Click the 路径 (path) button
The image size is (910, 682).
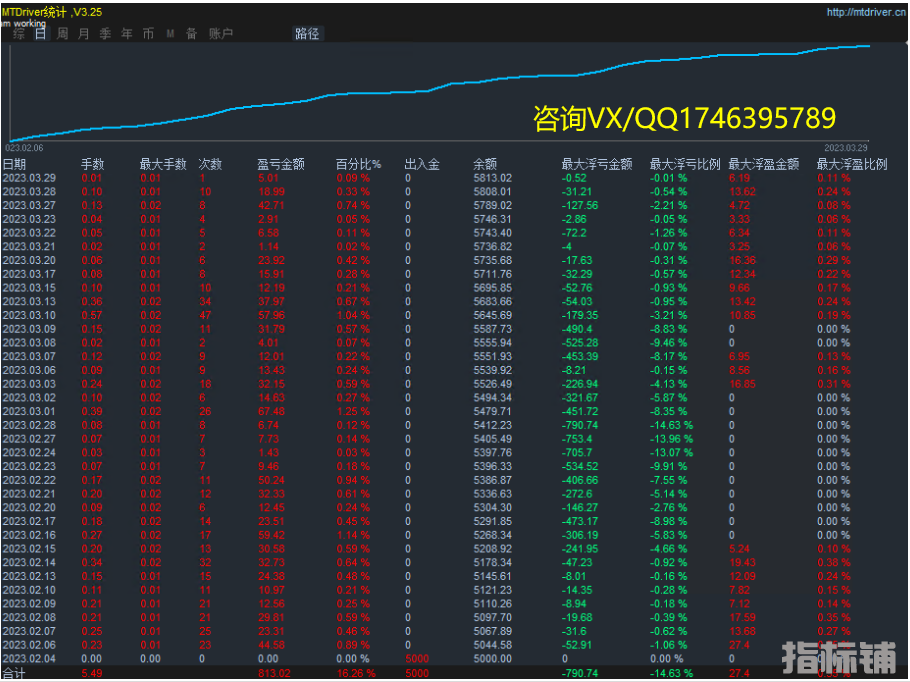click(307, 34)
